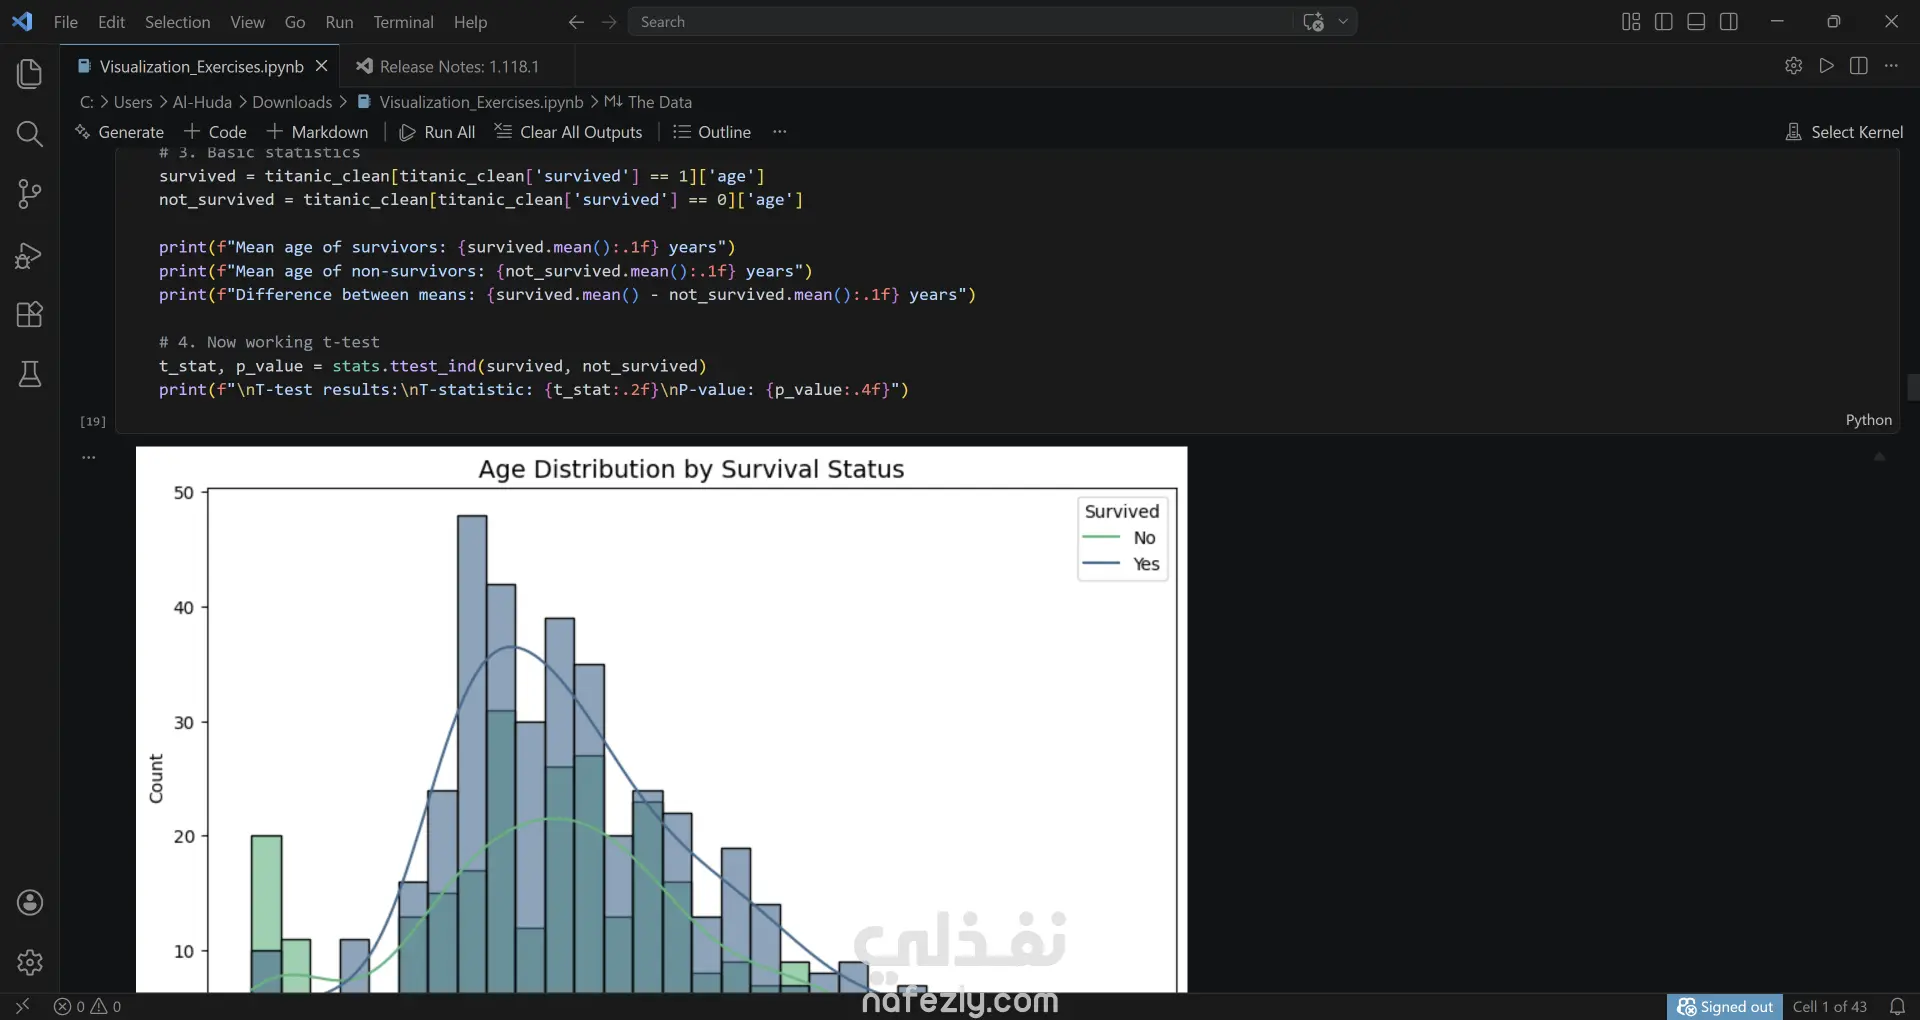Open the Copilot chat icon in title bar
Viewport: 1920px width, 1020px height.
pos(1314,22)
